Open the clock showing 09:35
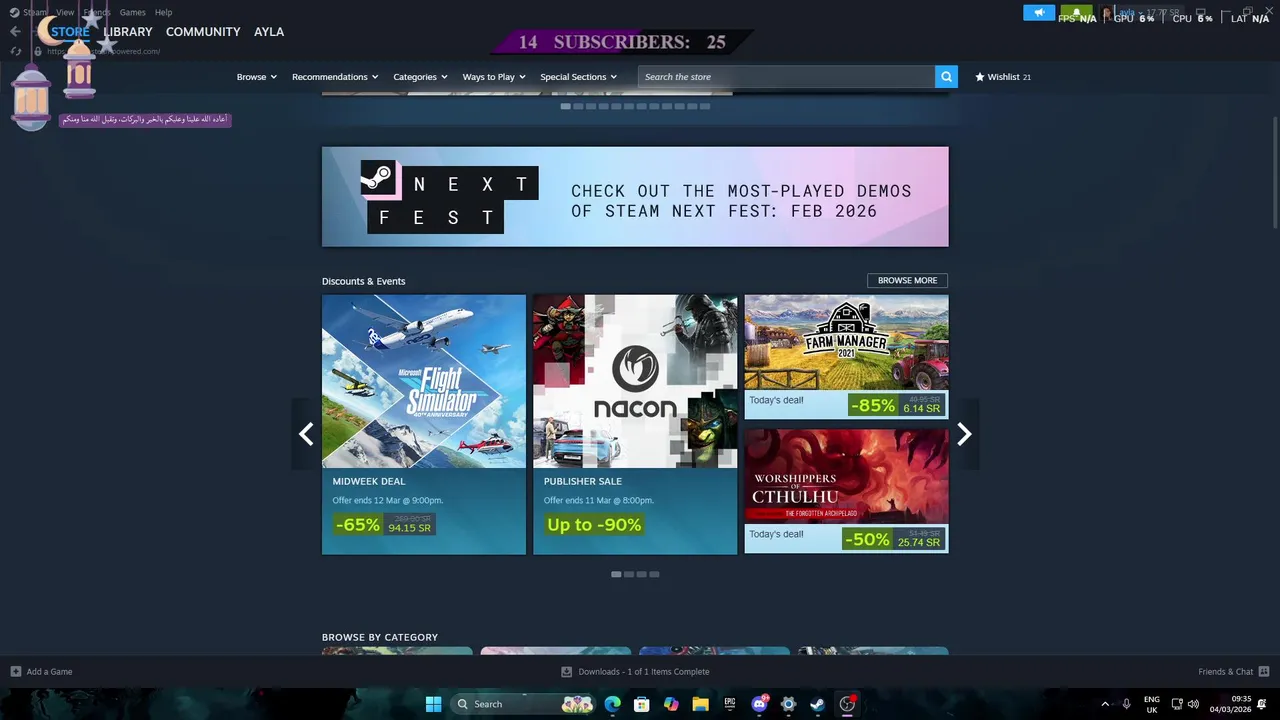1280x720 pixels. click(x=1230, y=704)
